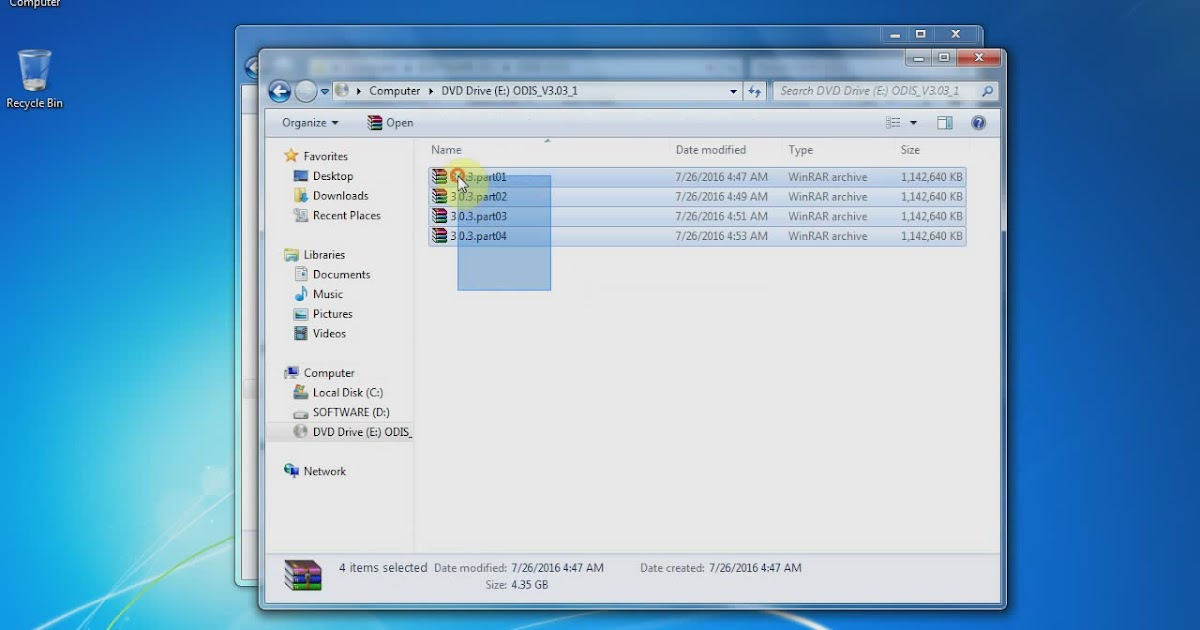Click Date modified value in details pane

(557, 568)
